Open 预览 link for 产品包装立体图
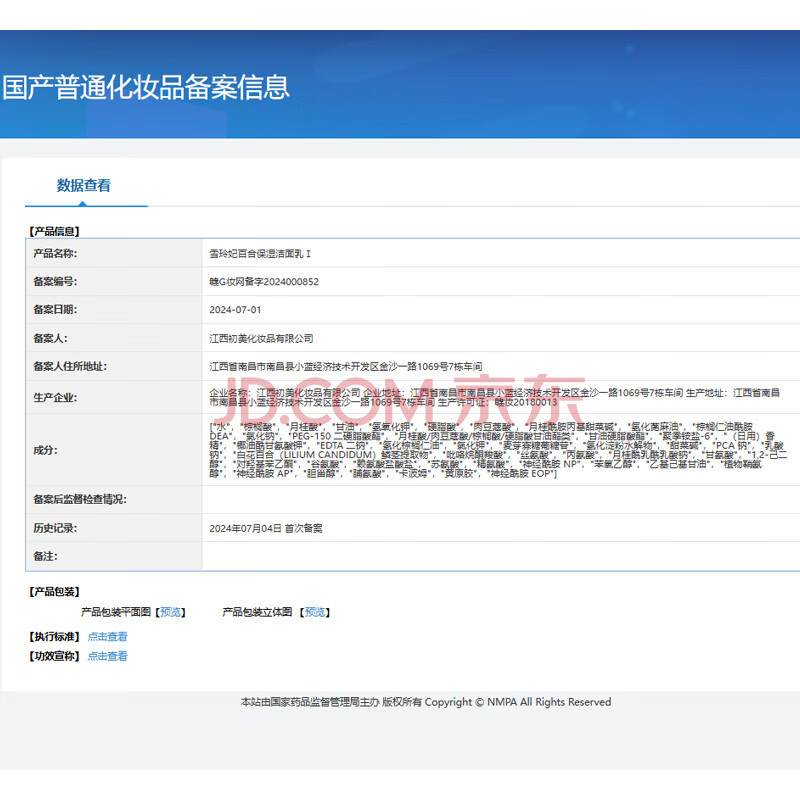This screenshot has width=800, height=800. pyautogui.click(x=315, y=612)
